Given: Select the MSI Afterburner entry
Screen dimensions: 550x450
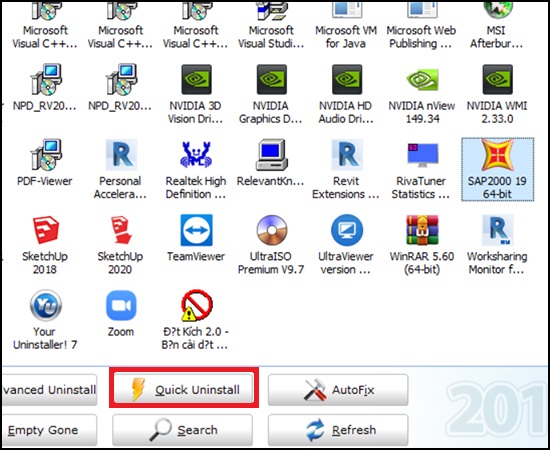Looking at the screenshot, I should click(x=496, y=26).
